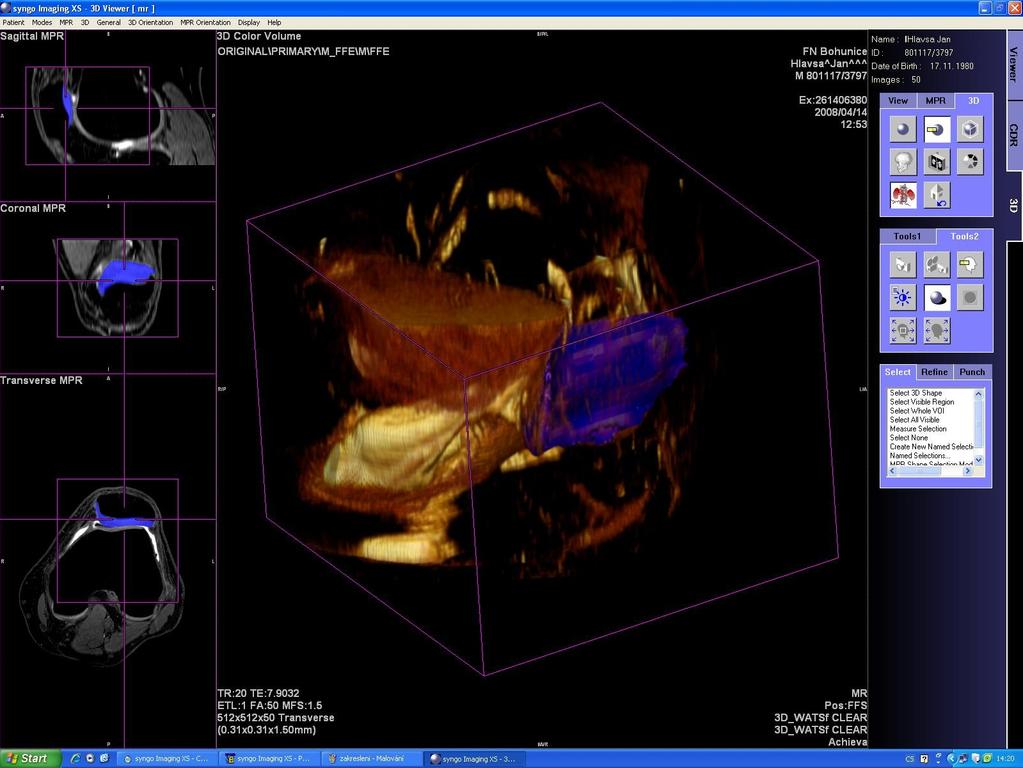
Task: Click the wireframe cube icon
Action: 970,129
